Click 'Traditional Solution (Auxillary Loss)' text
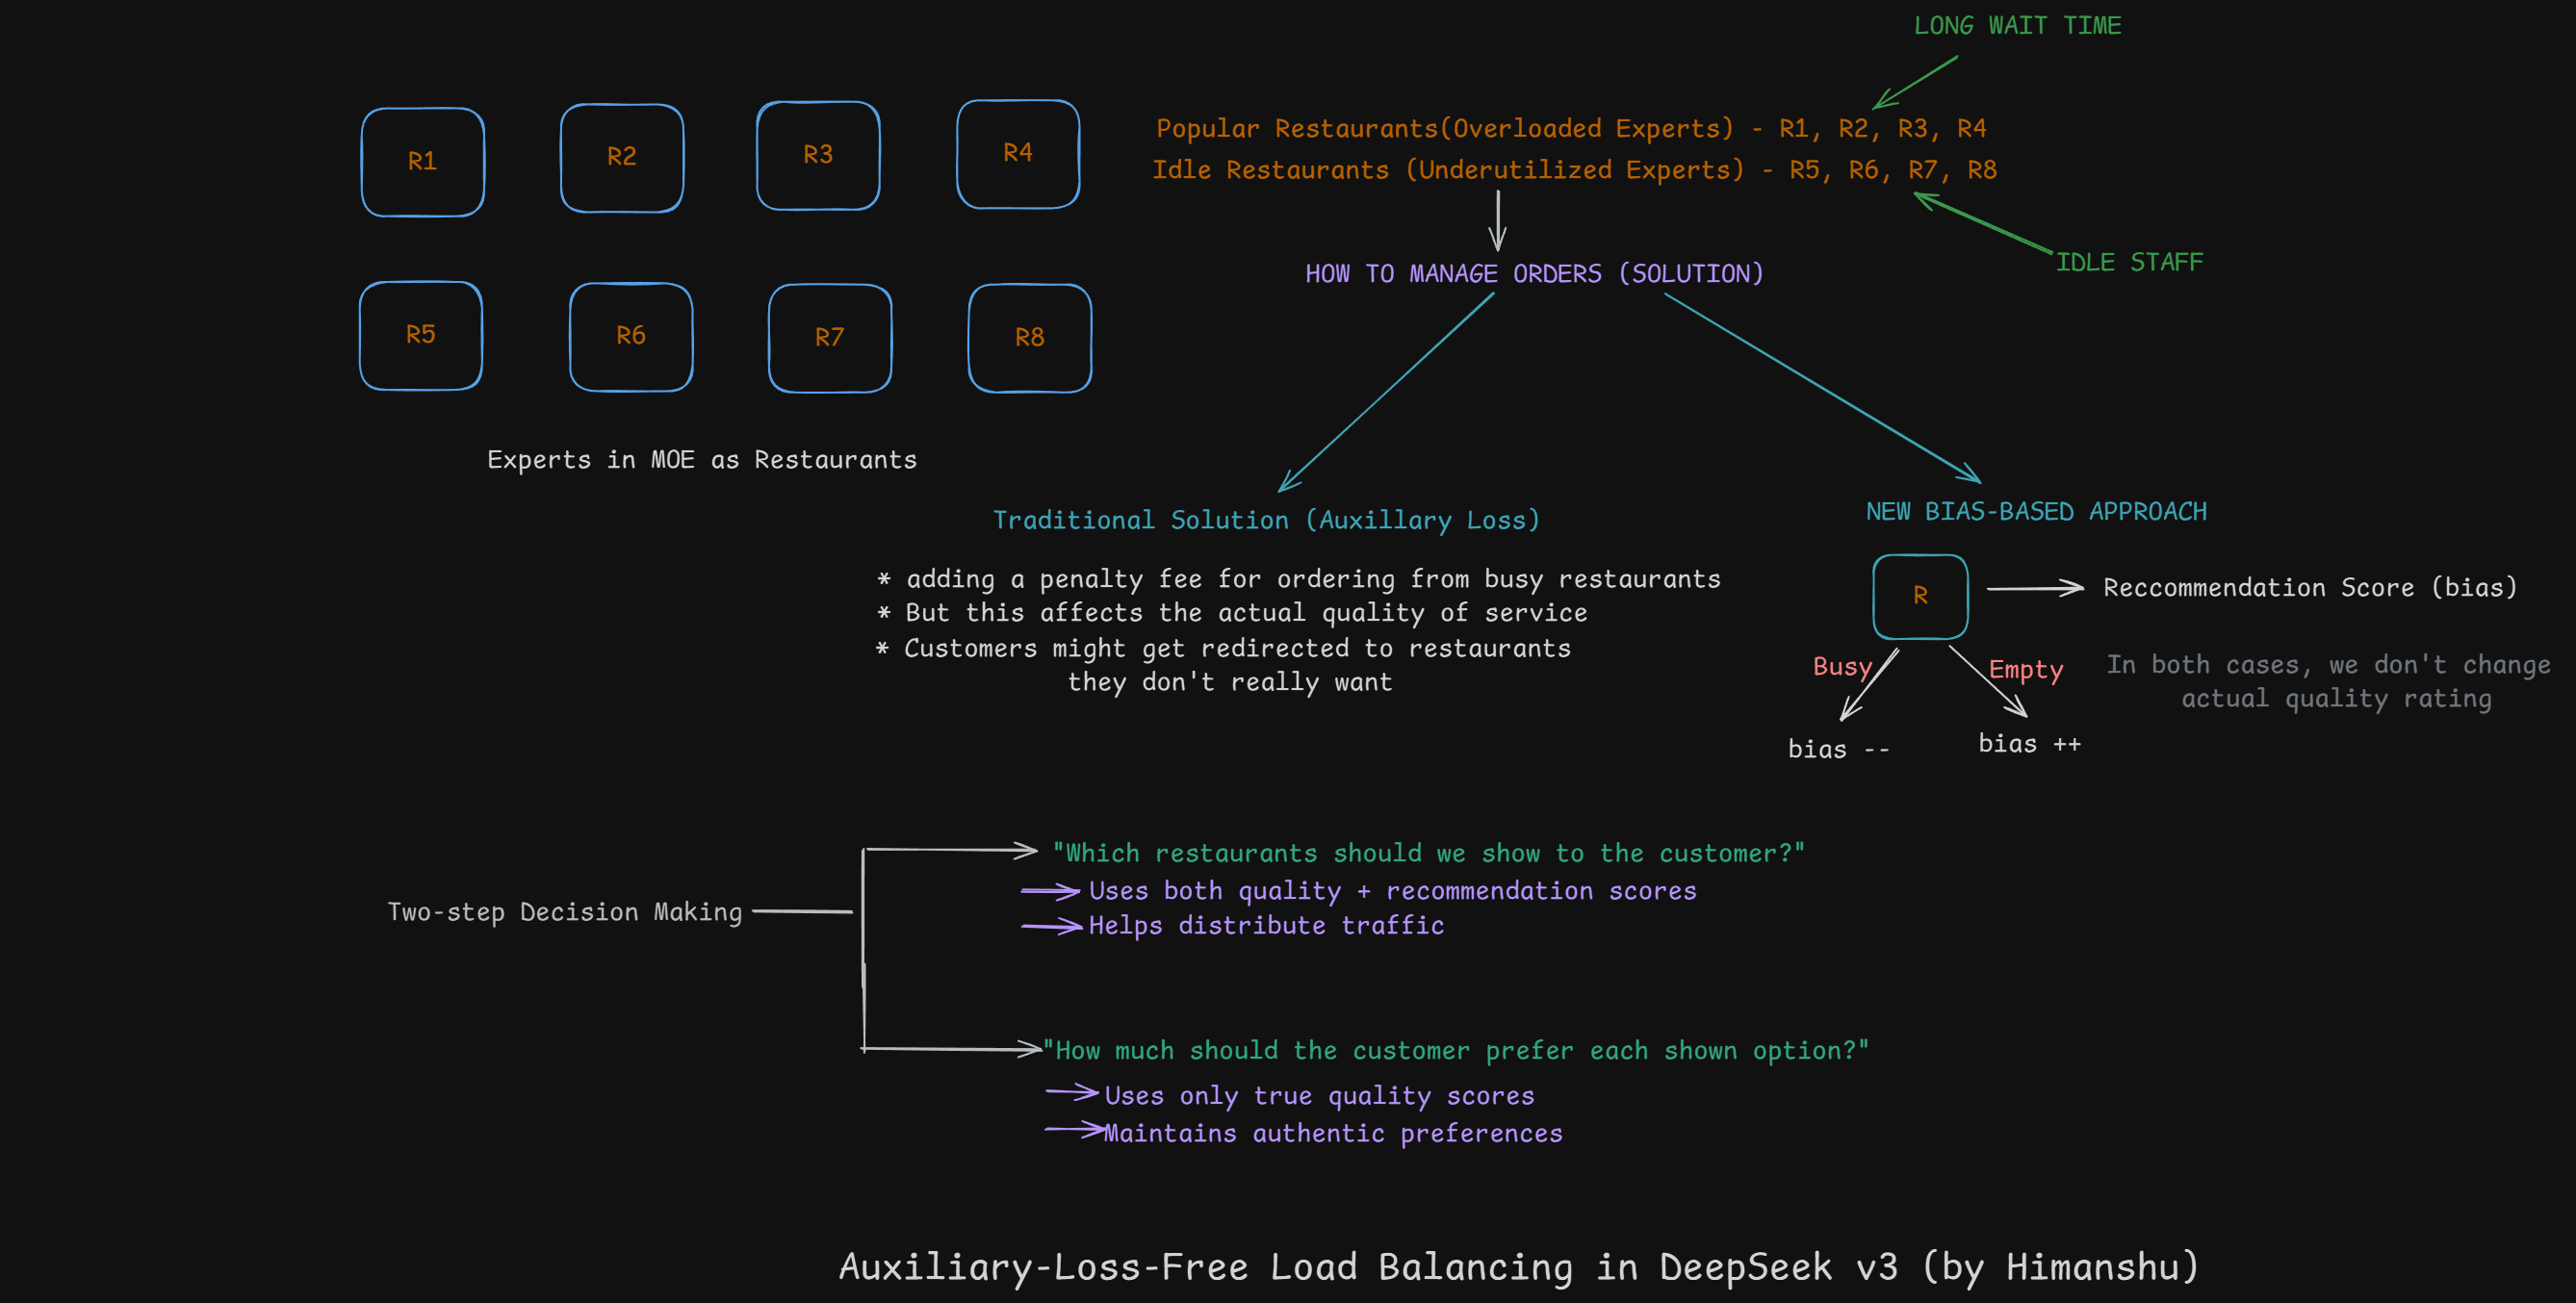This screenshot has width=2576, height=1303. coord(1265,520)
